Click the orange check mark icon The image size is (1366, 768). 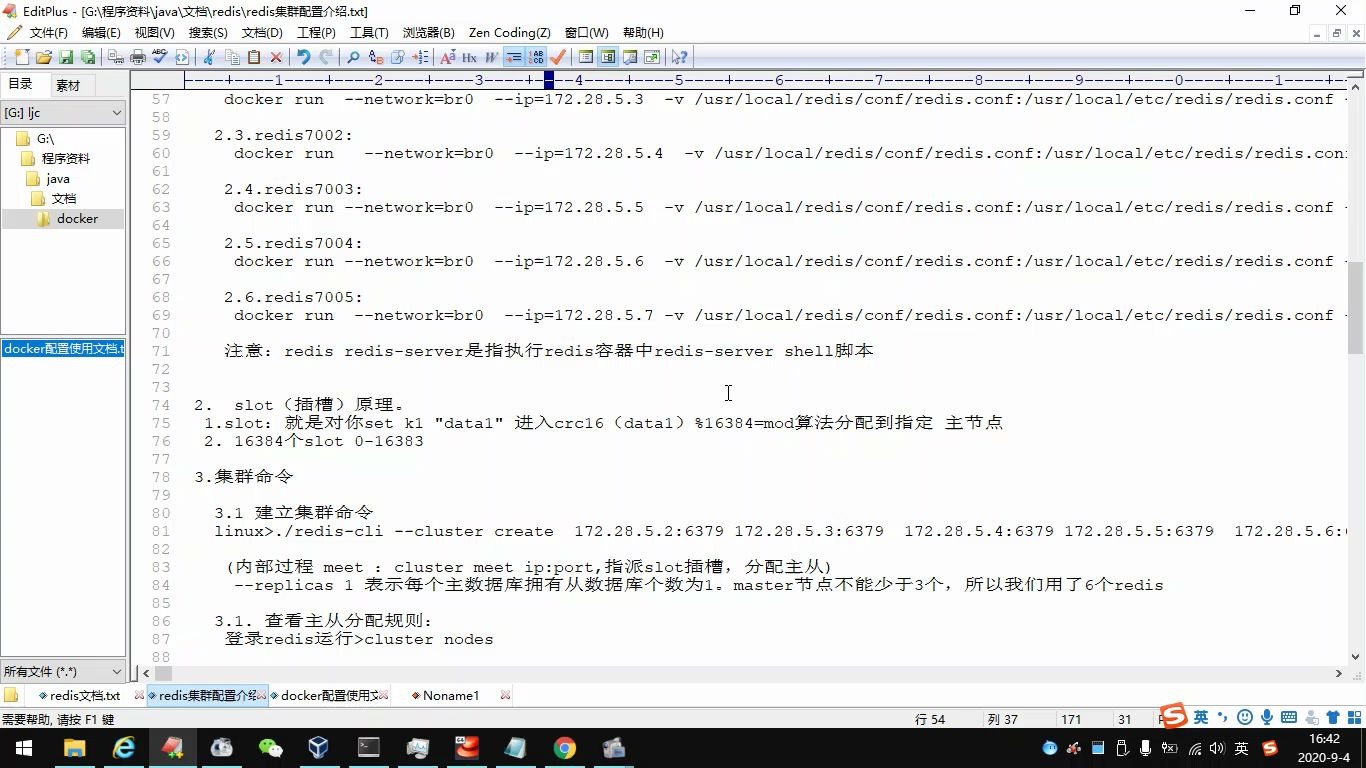click(558, 57)
